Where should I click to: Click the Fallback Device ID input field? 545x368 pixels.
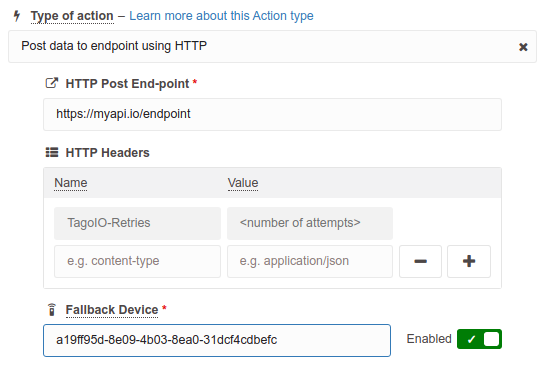tap(217, 341)
